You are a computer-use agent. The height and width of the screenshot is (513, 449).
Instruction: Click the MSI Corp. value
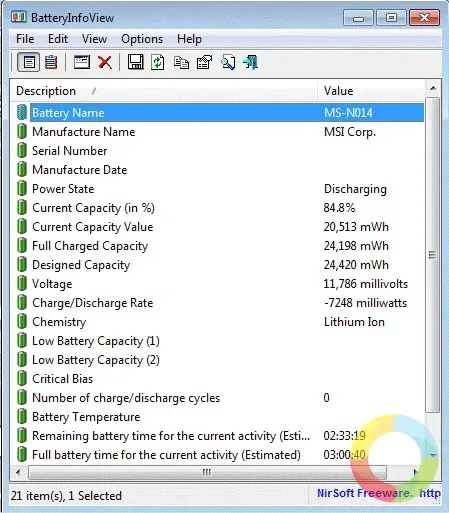350,132
